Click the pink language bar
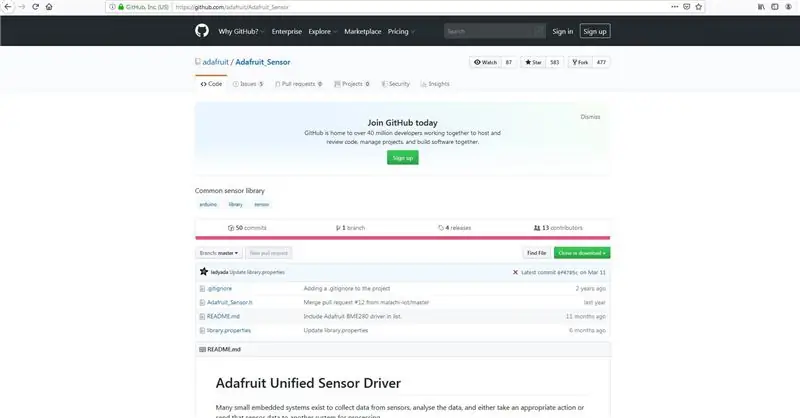Screen dimensions: 800x418 [403, 238]
